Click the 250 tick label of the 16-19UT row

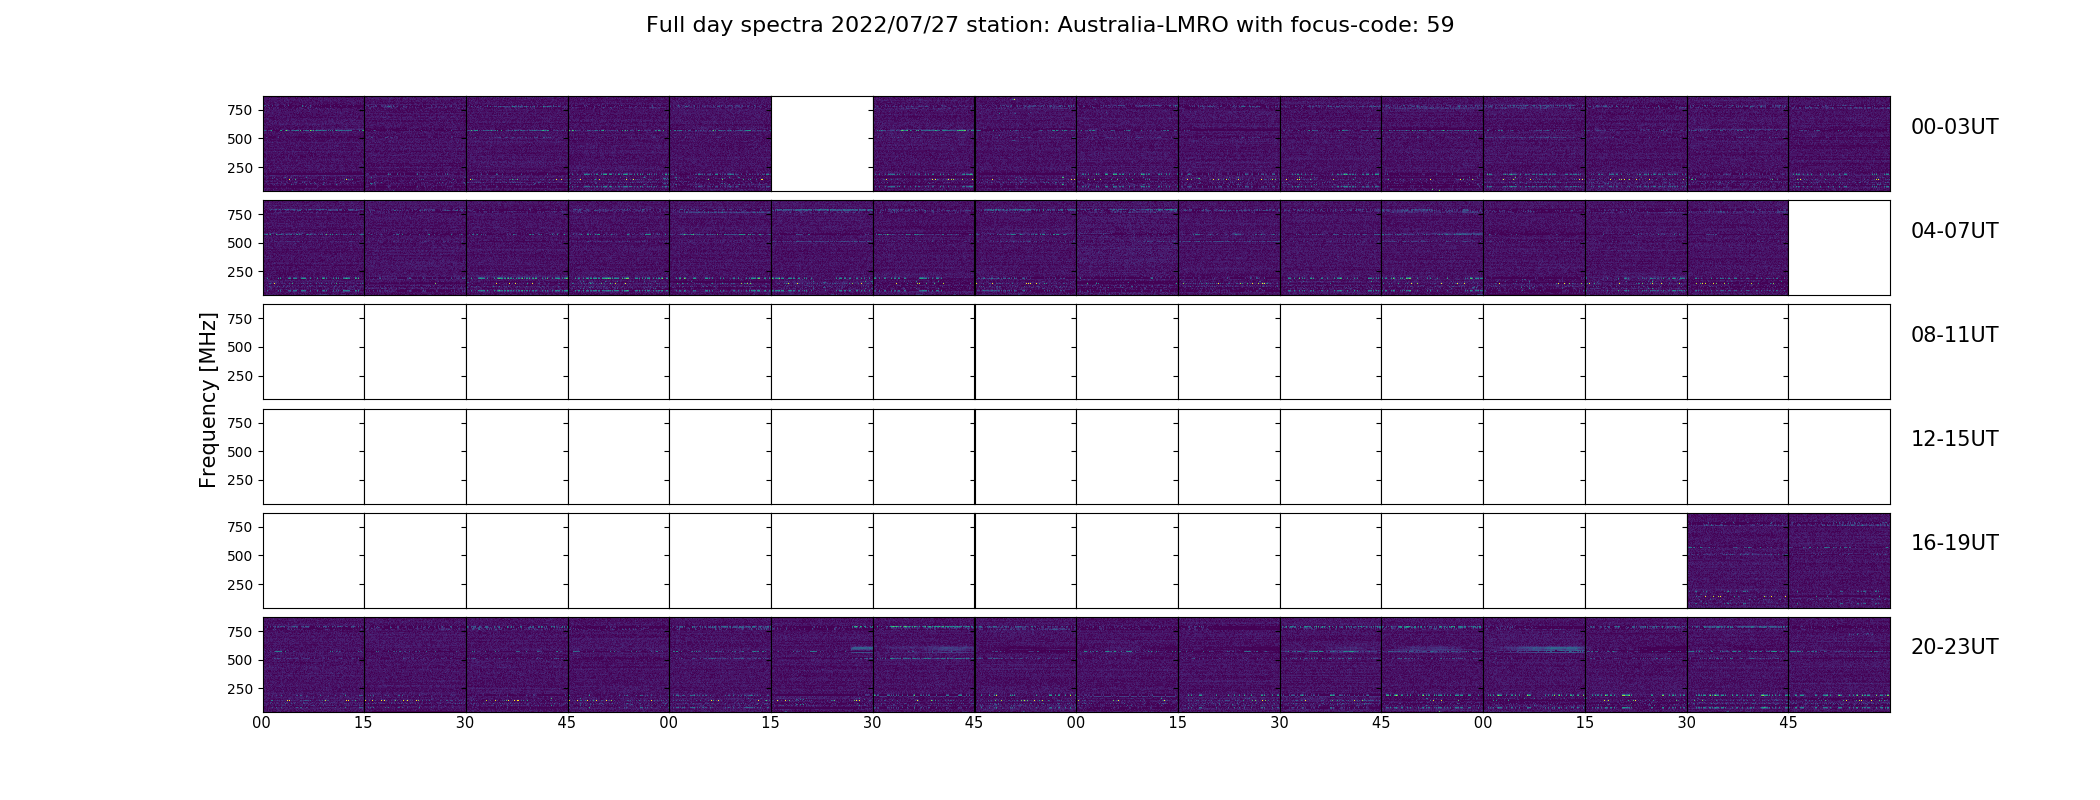239,585
